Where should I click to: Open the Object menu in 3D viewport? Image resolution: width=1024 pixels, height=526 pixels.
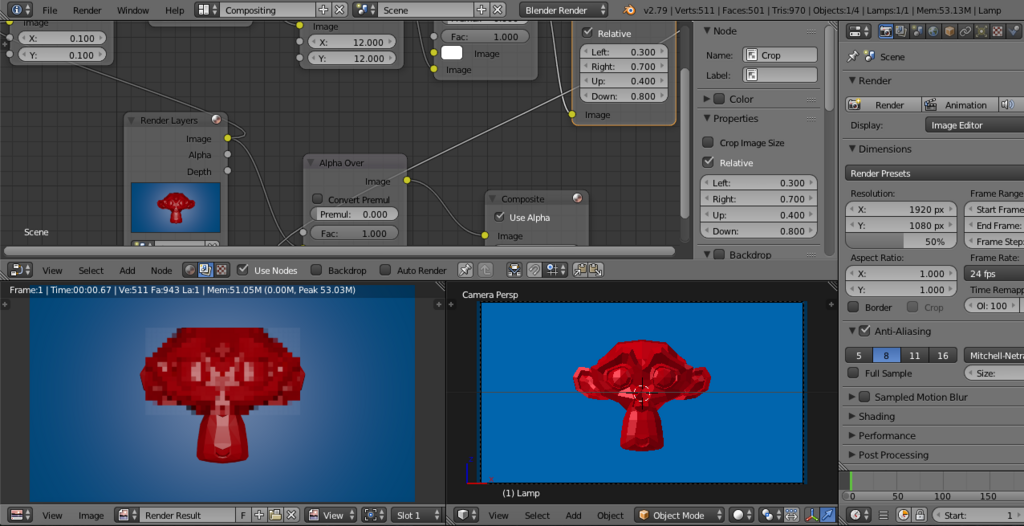point(611,515)
